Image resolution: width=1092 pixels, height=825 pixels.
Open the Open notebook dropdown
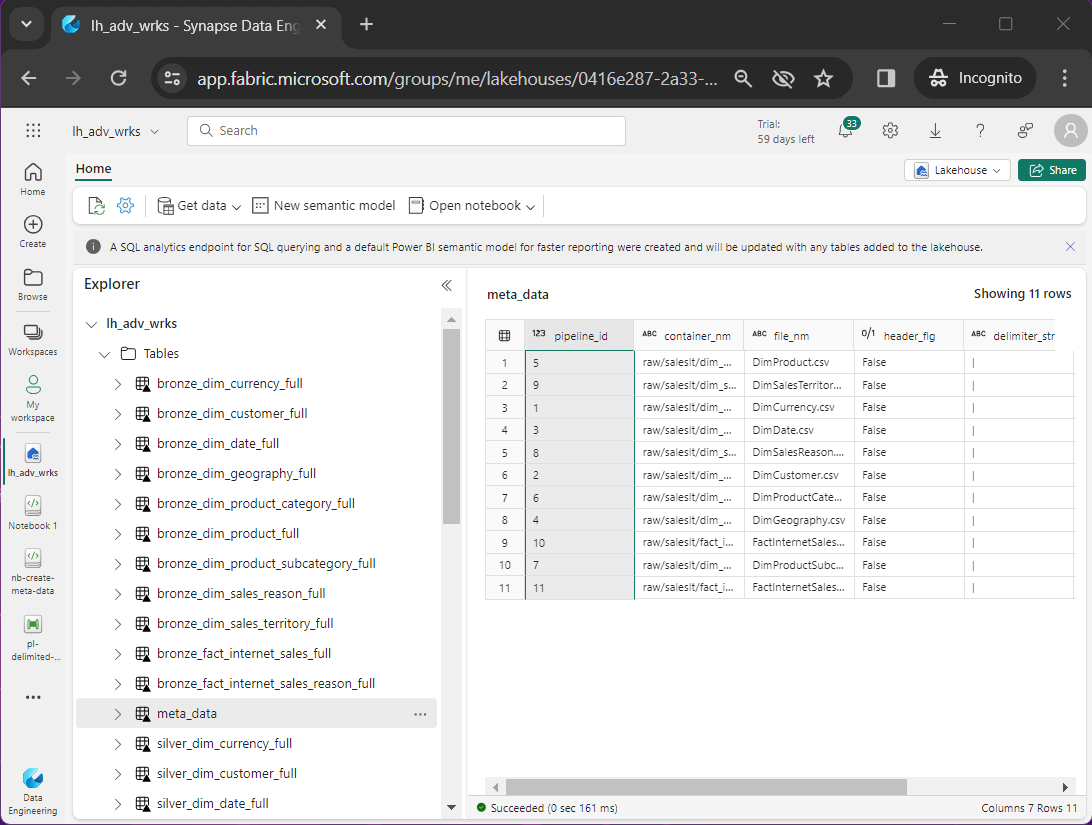pos(472,205)
